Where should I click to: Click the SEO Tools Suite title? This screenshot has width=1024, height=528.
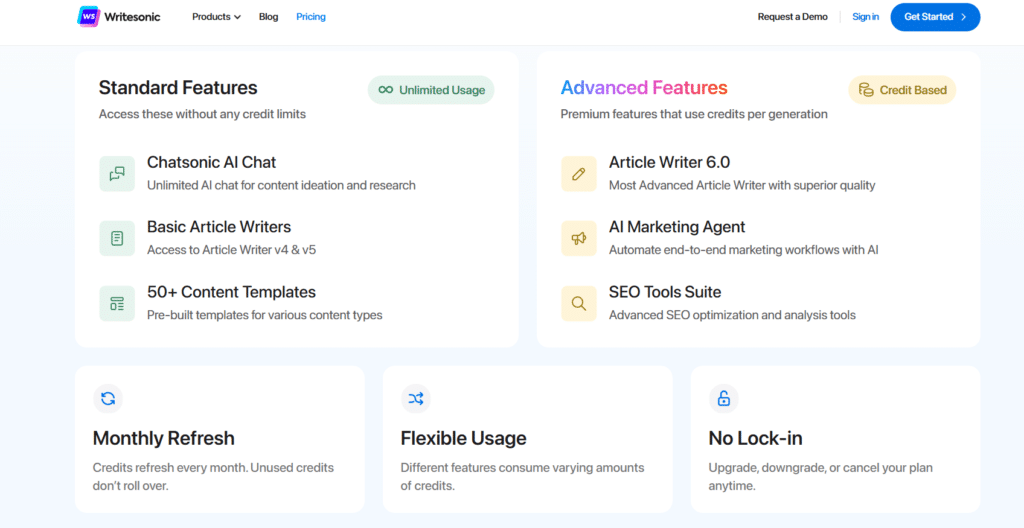[x=665, y=291]
